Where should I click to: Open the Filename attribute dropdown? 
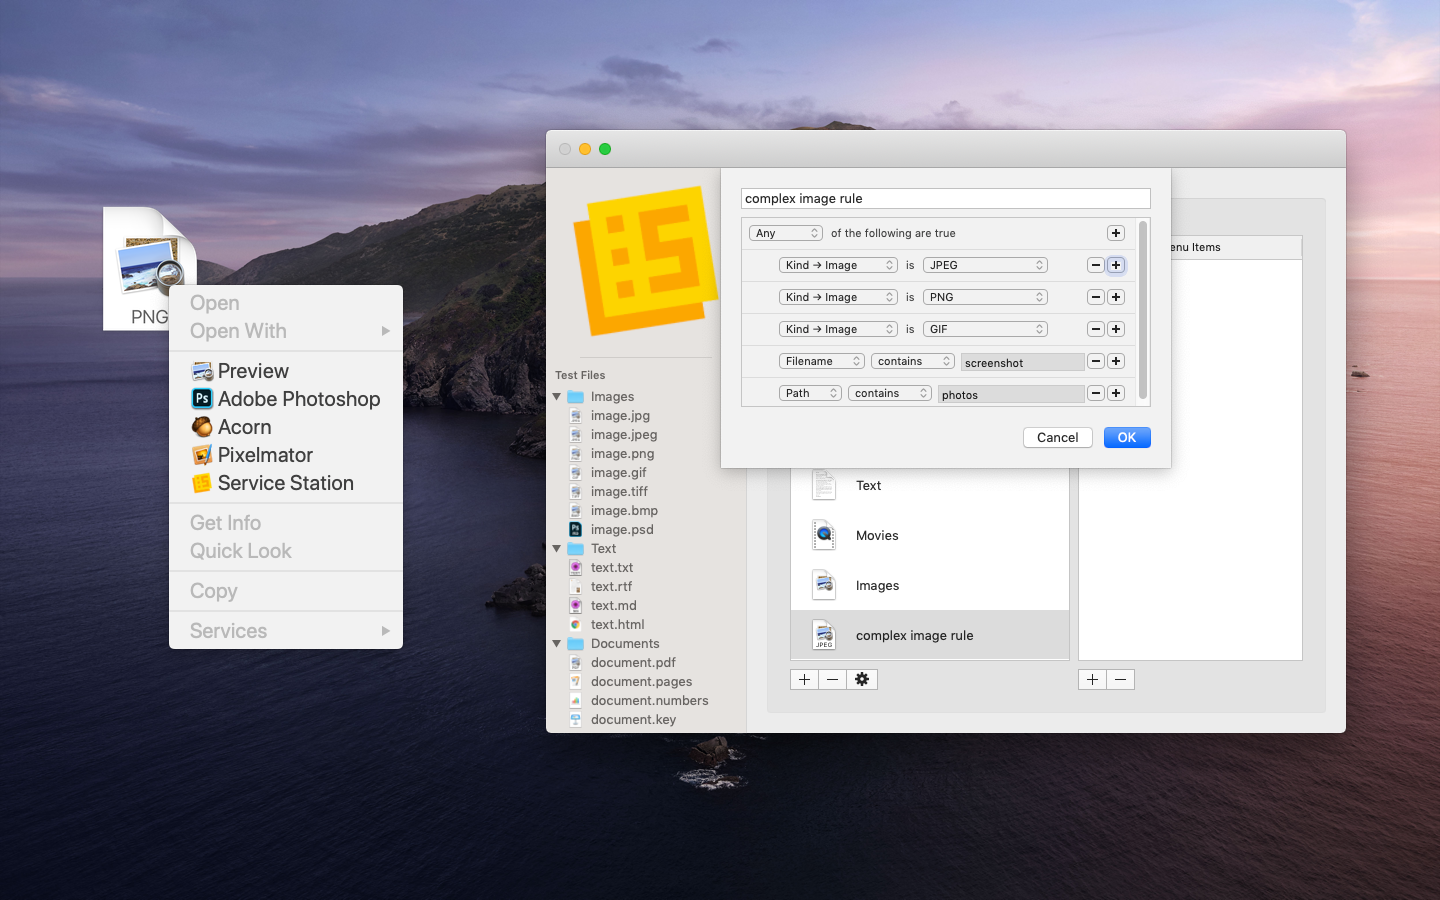pyautogui.click(x=822, y=361)
